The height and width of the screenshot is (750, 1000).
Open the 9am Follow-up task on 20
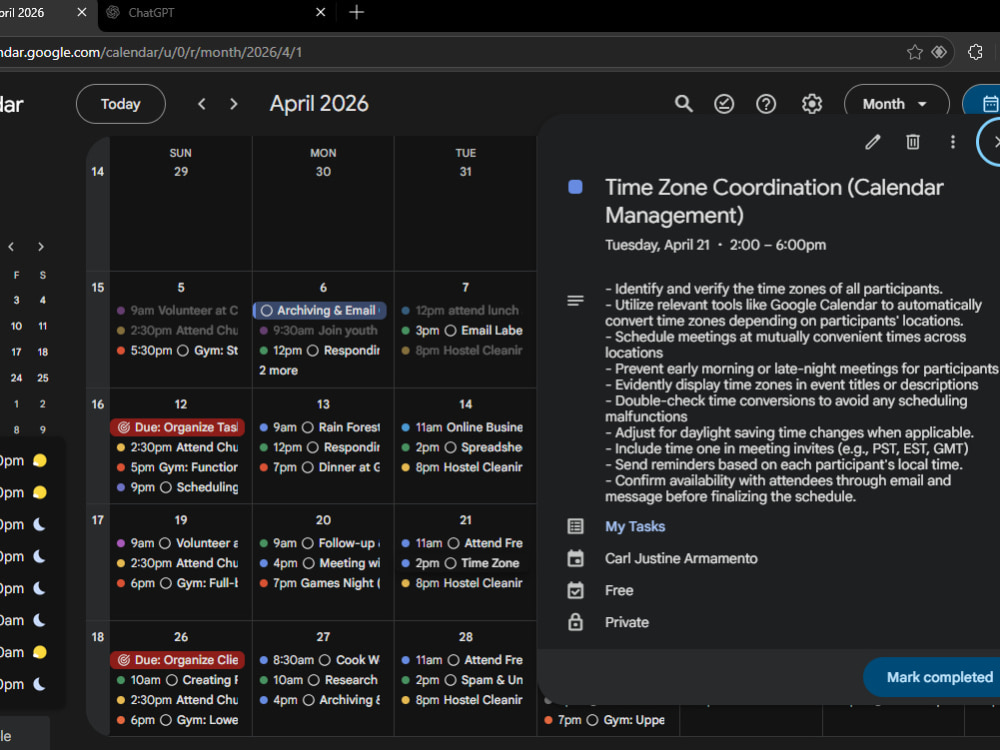tap(320, 543)
